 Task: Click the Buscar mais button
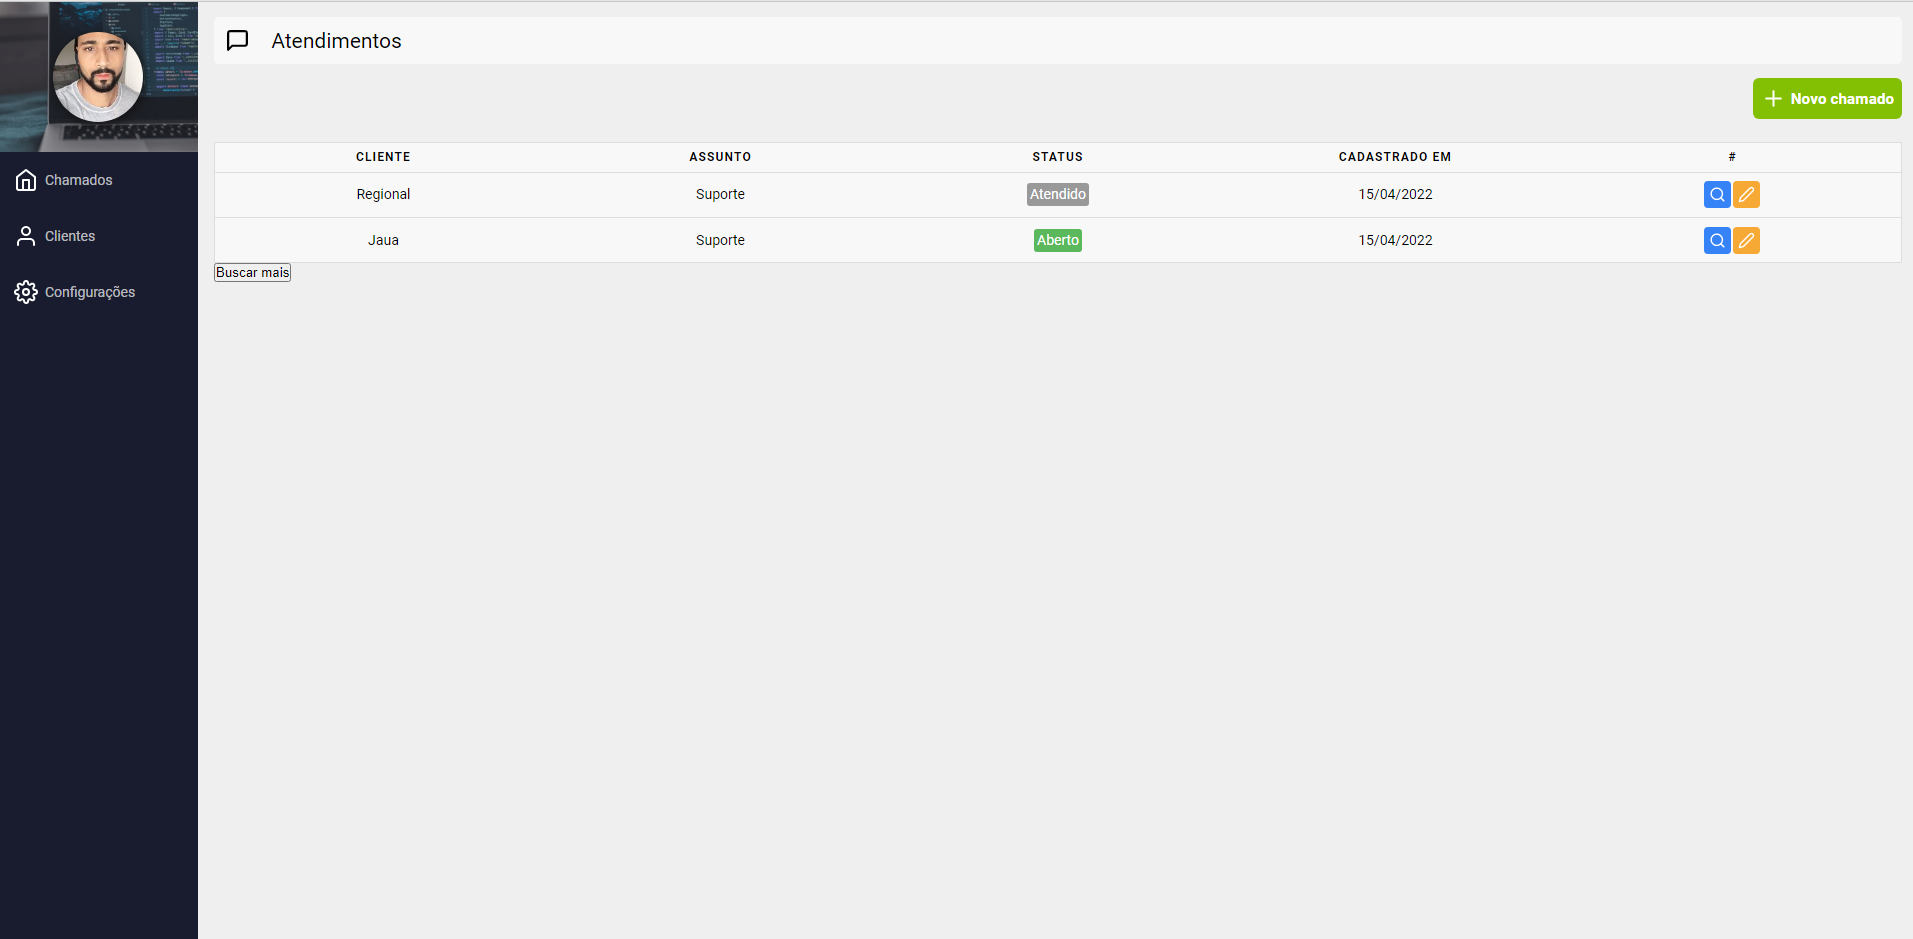pos(251,271)
